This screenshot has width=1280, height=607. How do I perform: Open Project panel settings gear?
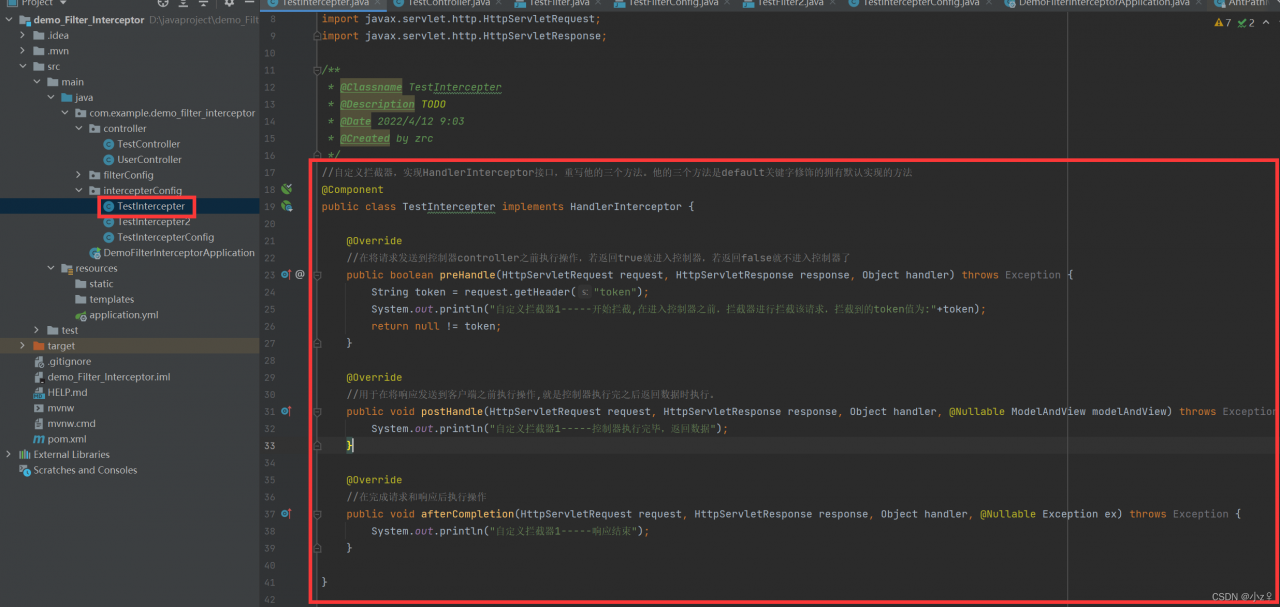[229, 3]
